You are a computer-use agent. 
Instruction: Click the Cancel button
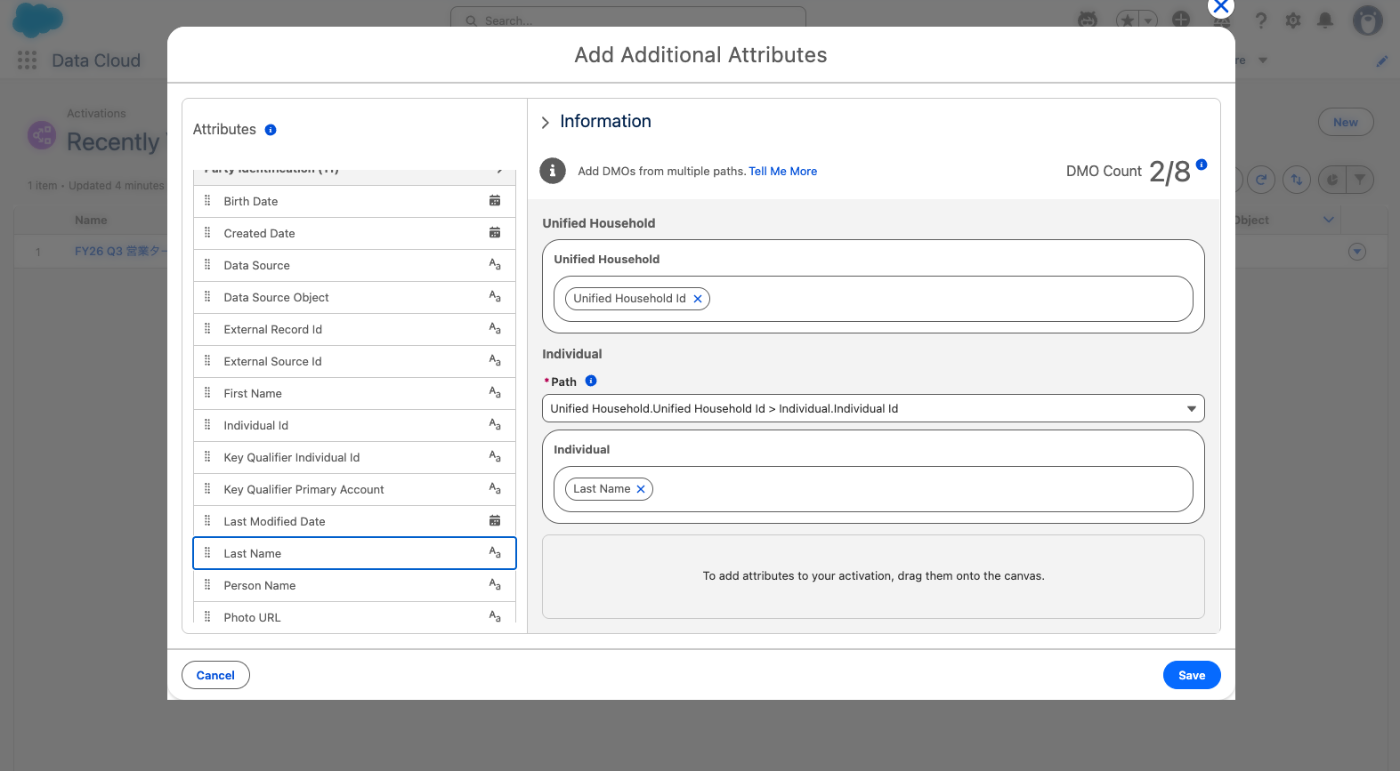coord(215,675)
